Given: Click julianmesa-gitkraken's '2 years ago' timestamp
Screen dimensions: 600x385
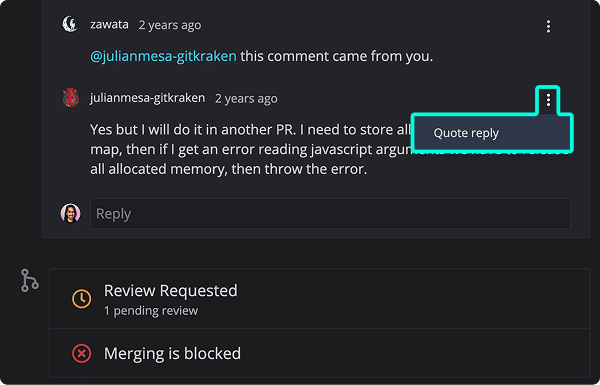Looking at the screenshot, I should coord(246,99).
